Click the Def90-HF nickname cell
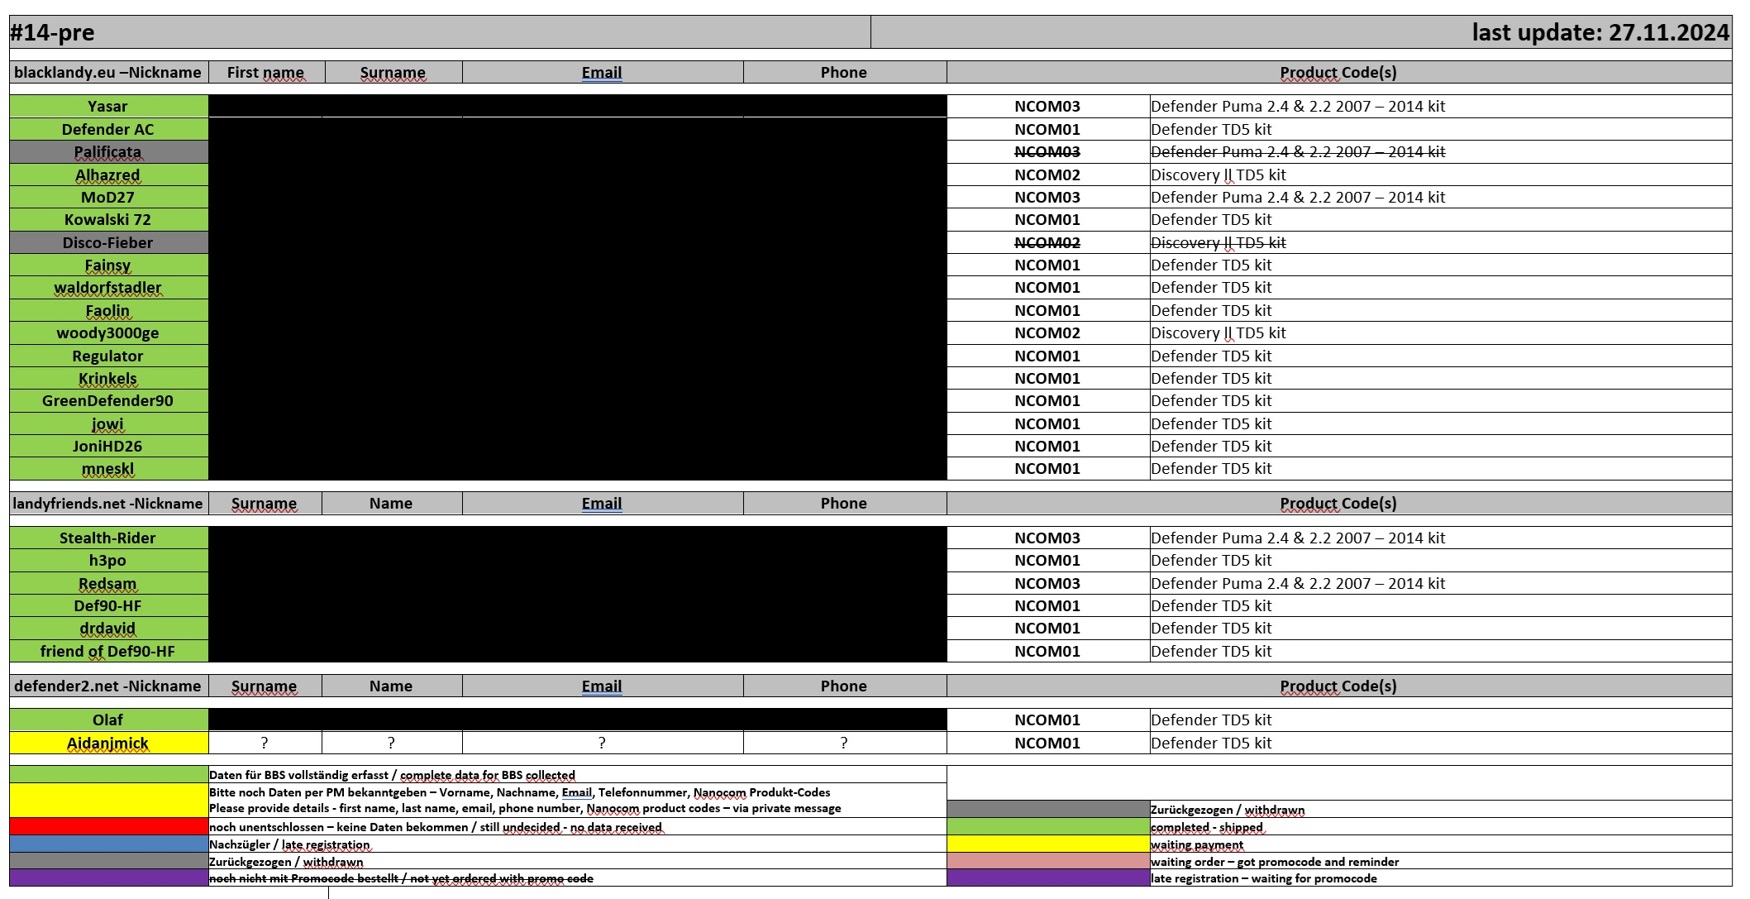The image size is (1750, 899). [x=108, y=605]
